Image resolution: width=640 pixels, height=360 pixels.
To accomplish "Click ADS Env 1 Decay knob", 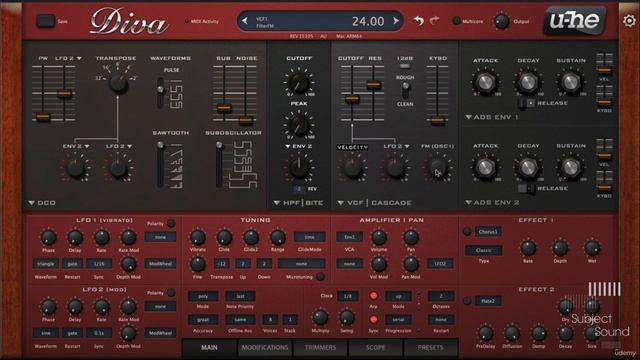I will 528,82.
